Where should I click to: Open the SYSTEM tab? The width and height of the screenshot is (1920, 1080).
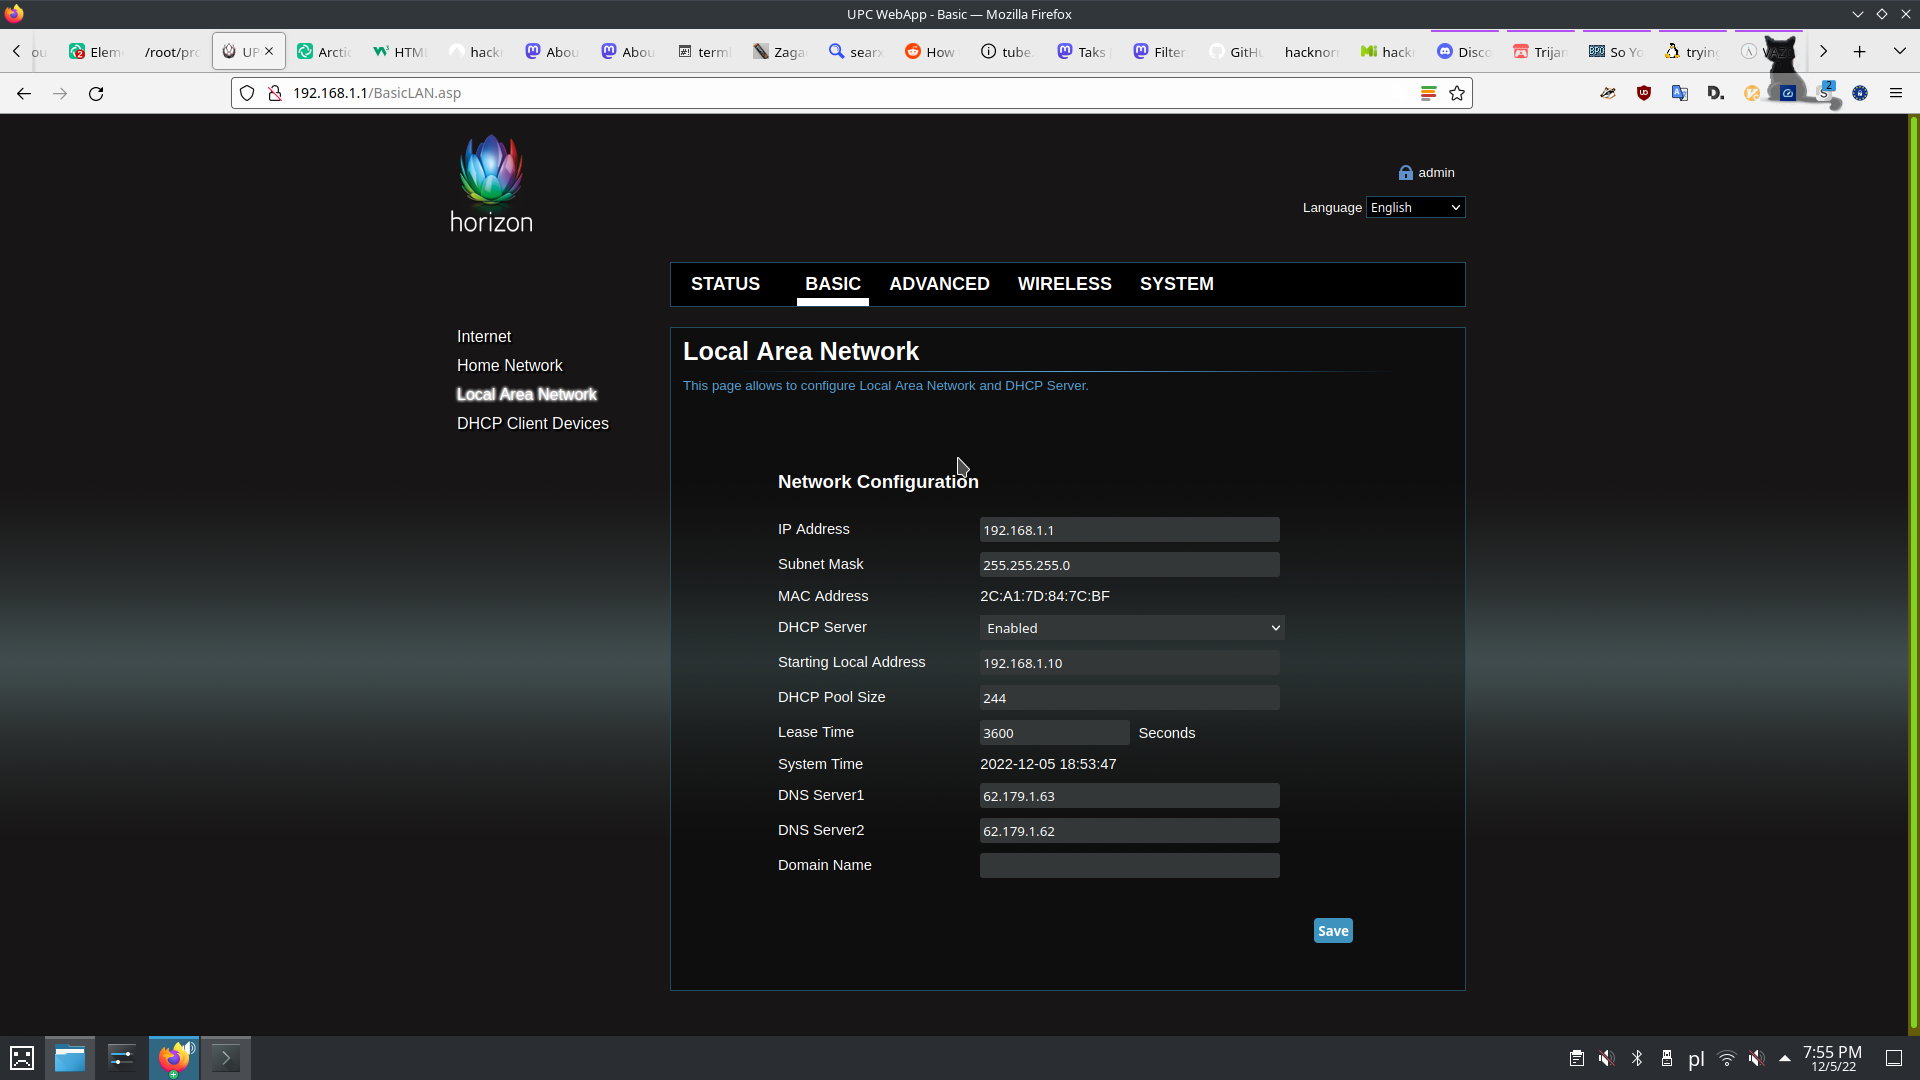1177,284
